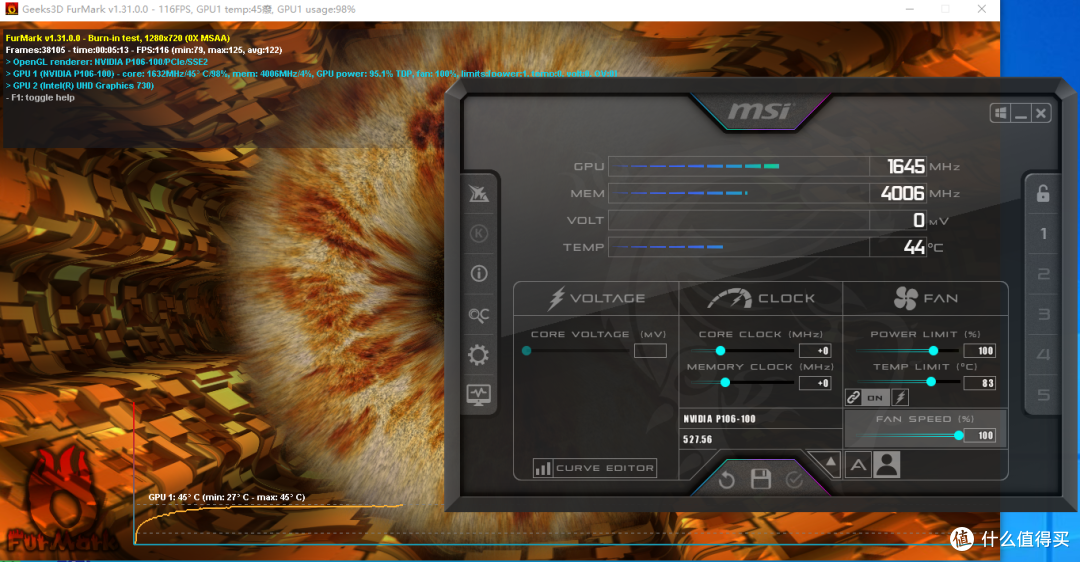Click the power limit 100 field
The image size is (1080, 562).
coord(979,351)
